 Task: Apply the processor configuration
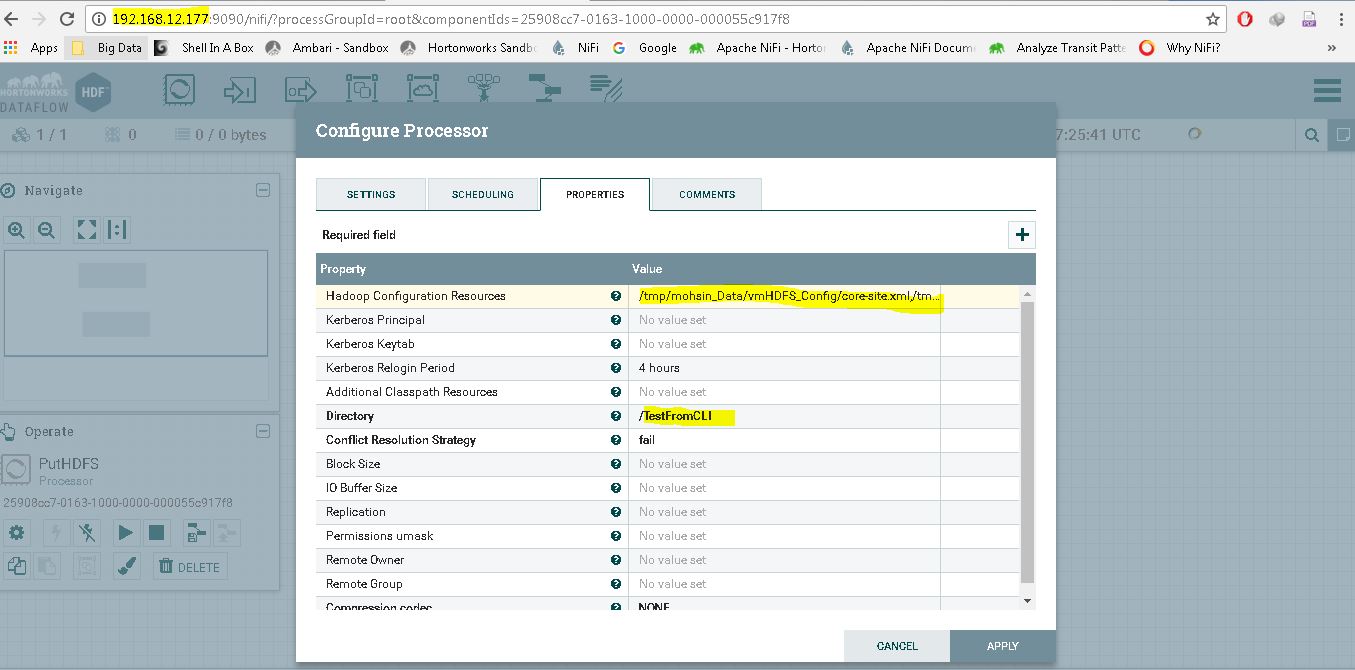(1002, 646)
